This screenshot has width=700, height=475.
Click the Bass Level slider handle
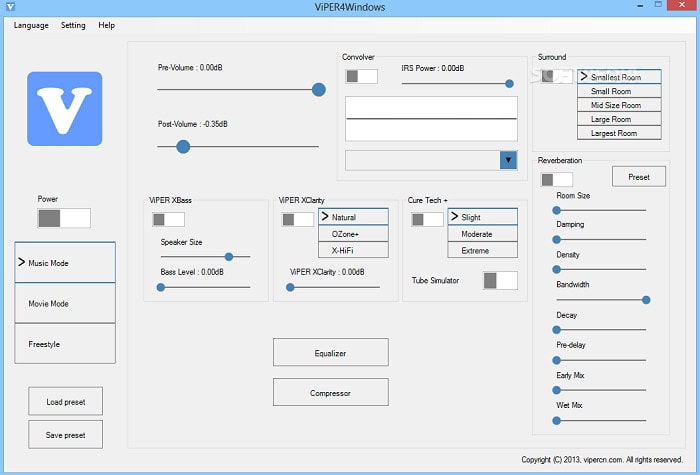tap(161, 288)
